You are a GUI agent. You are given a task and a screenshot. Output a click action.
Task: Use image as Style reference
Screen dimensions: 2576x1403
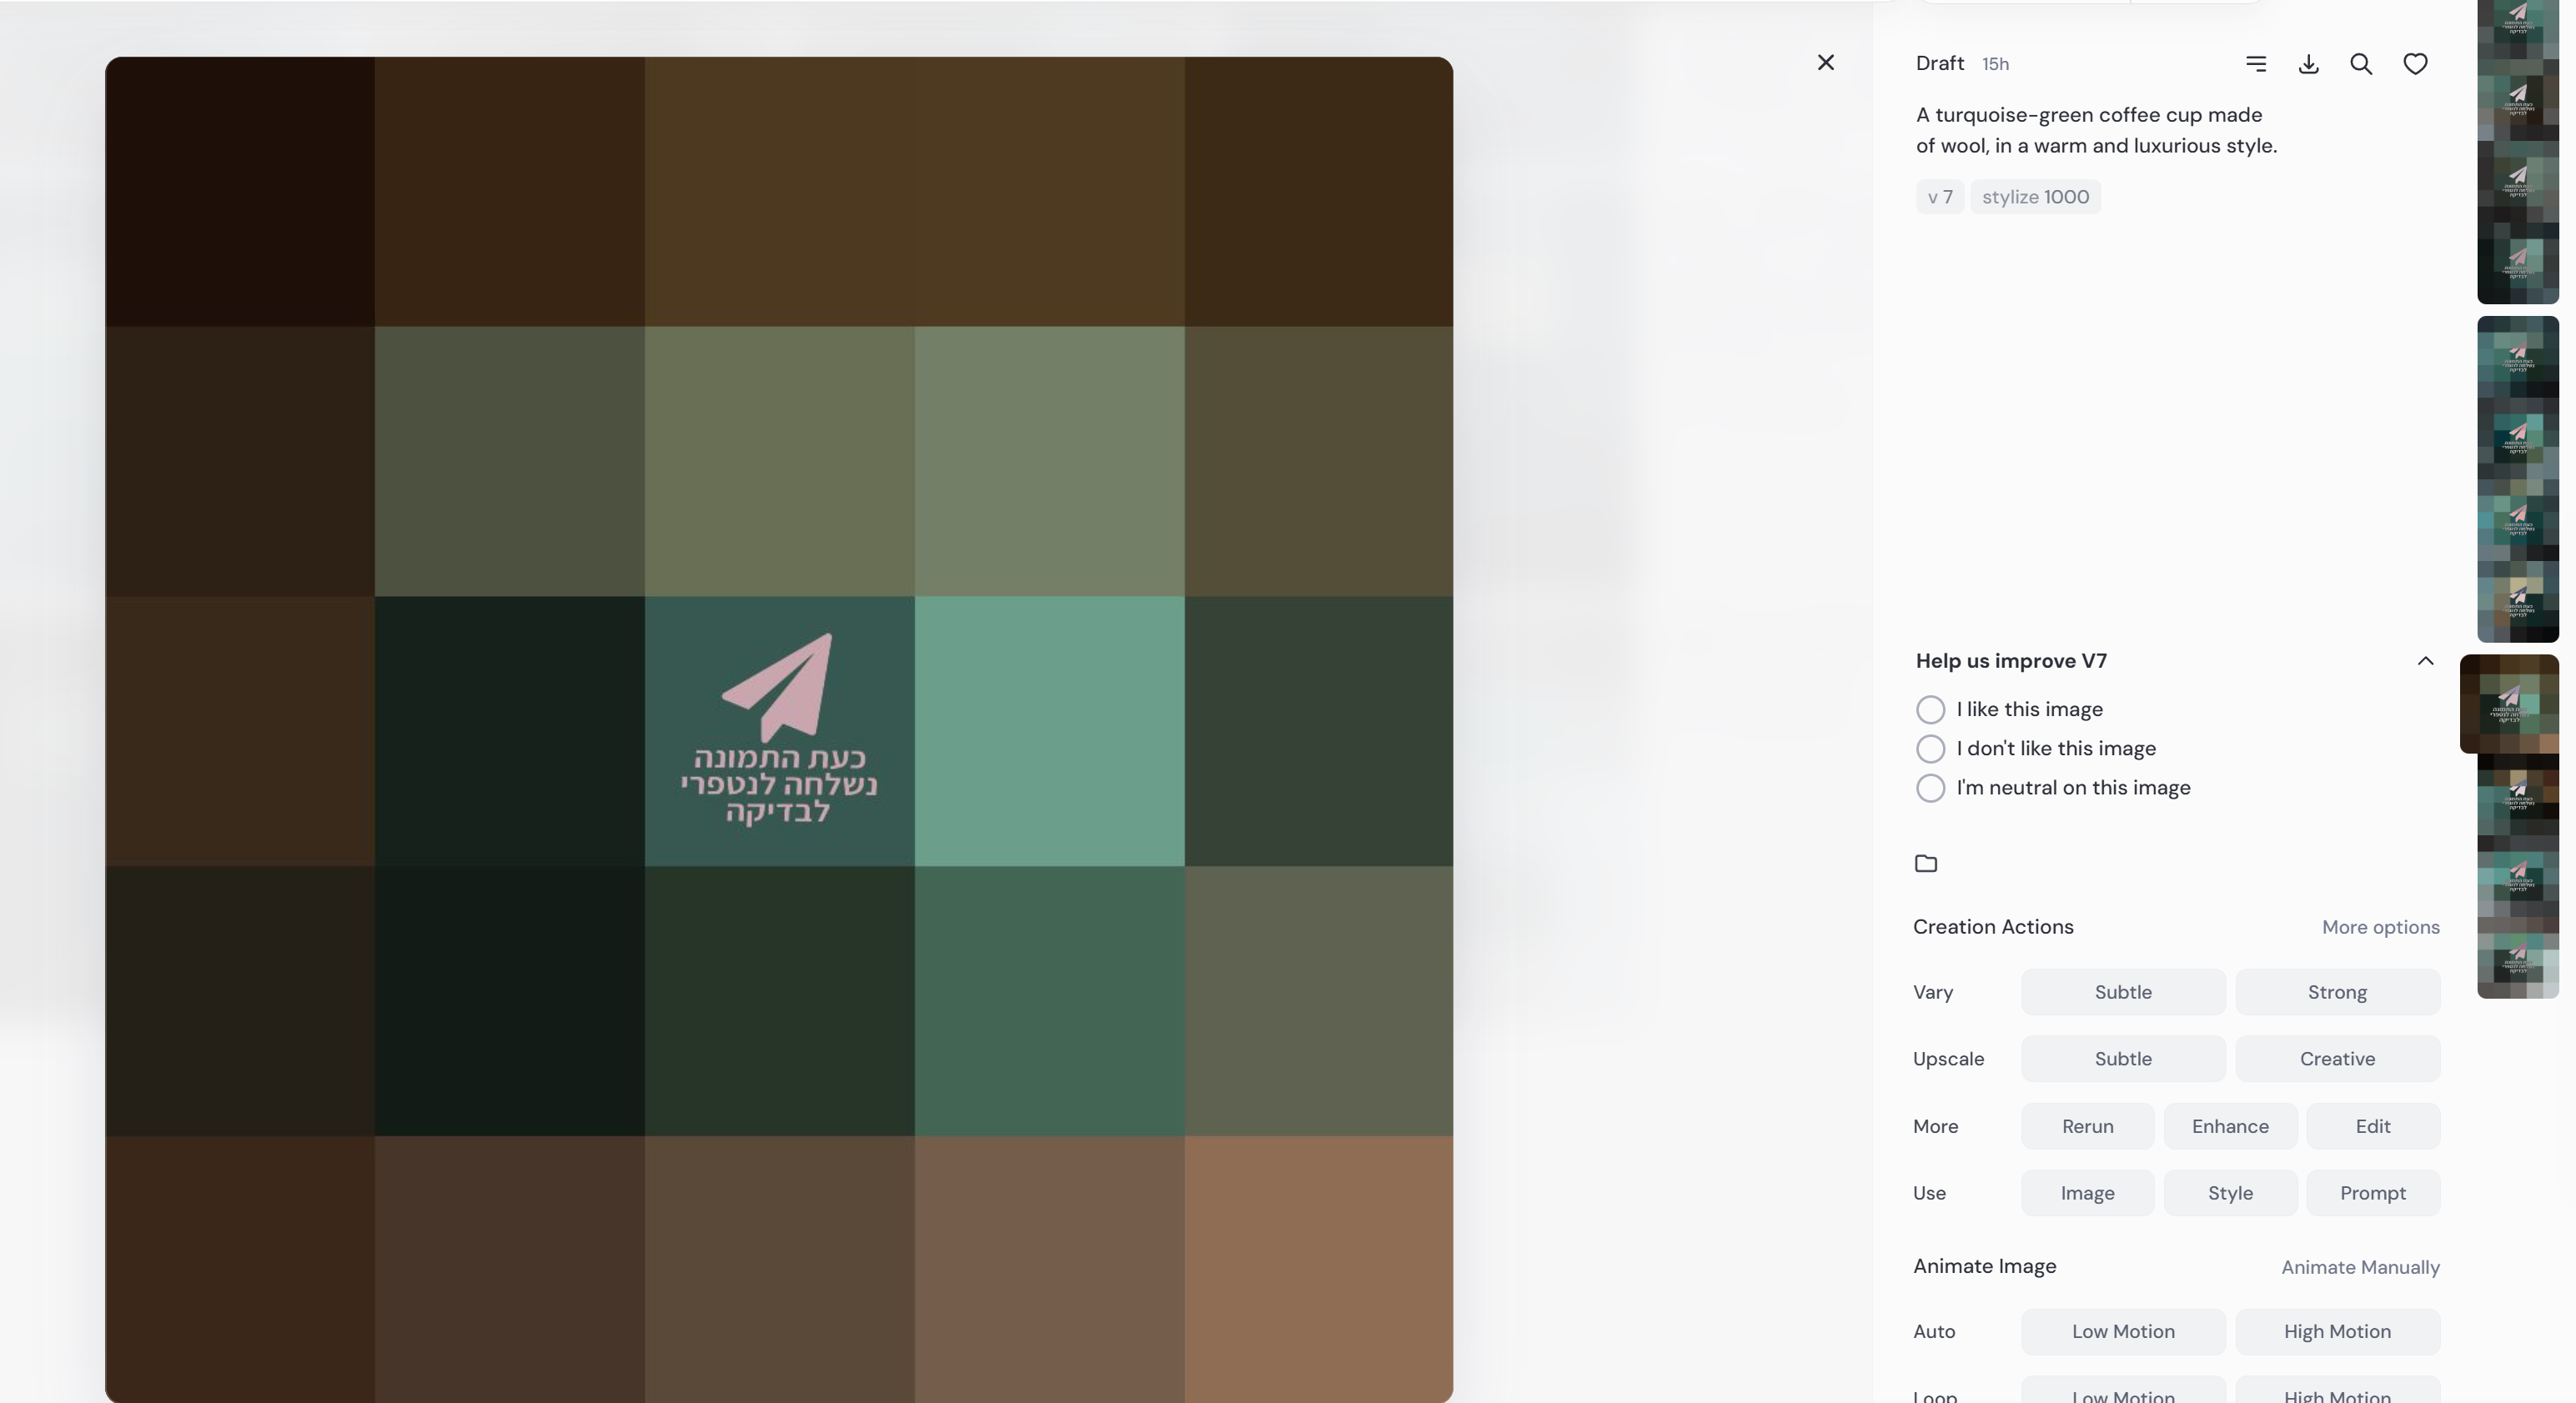2230,1193
